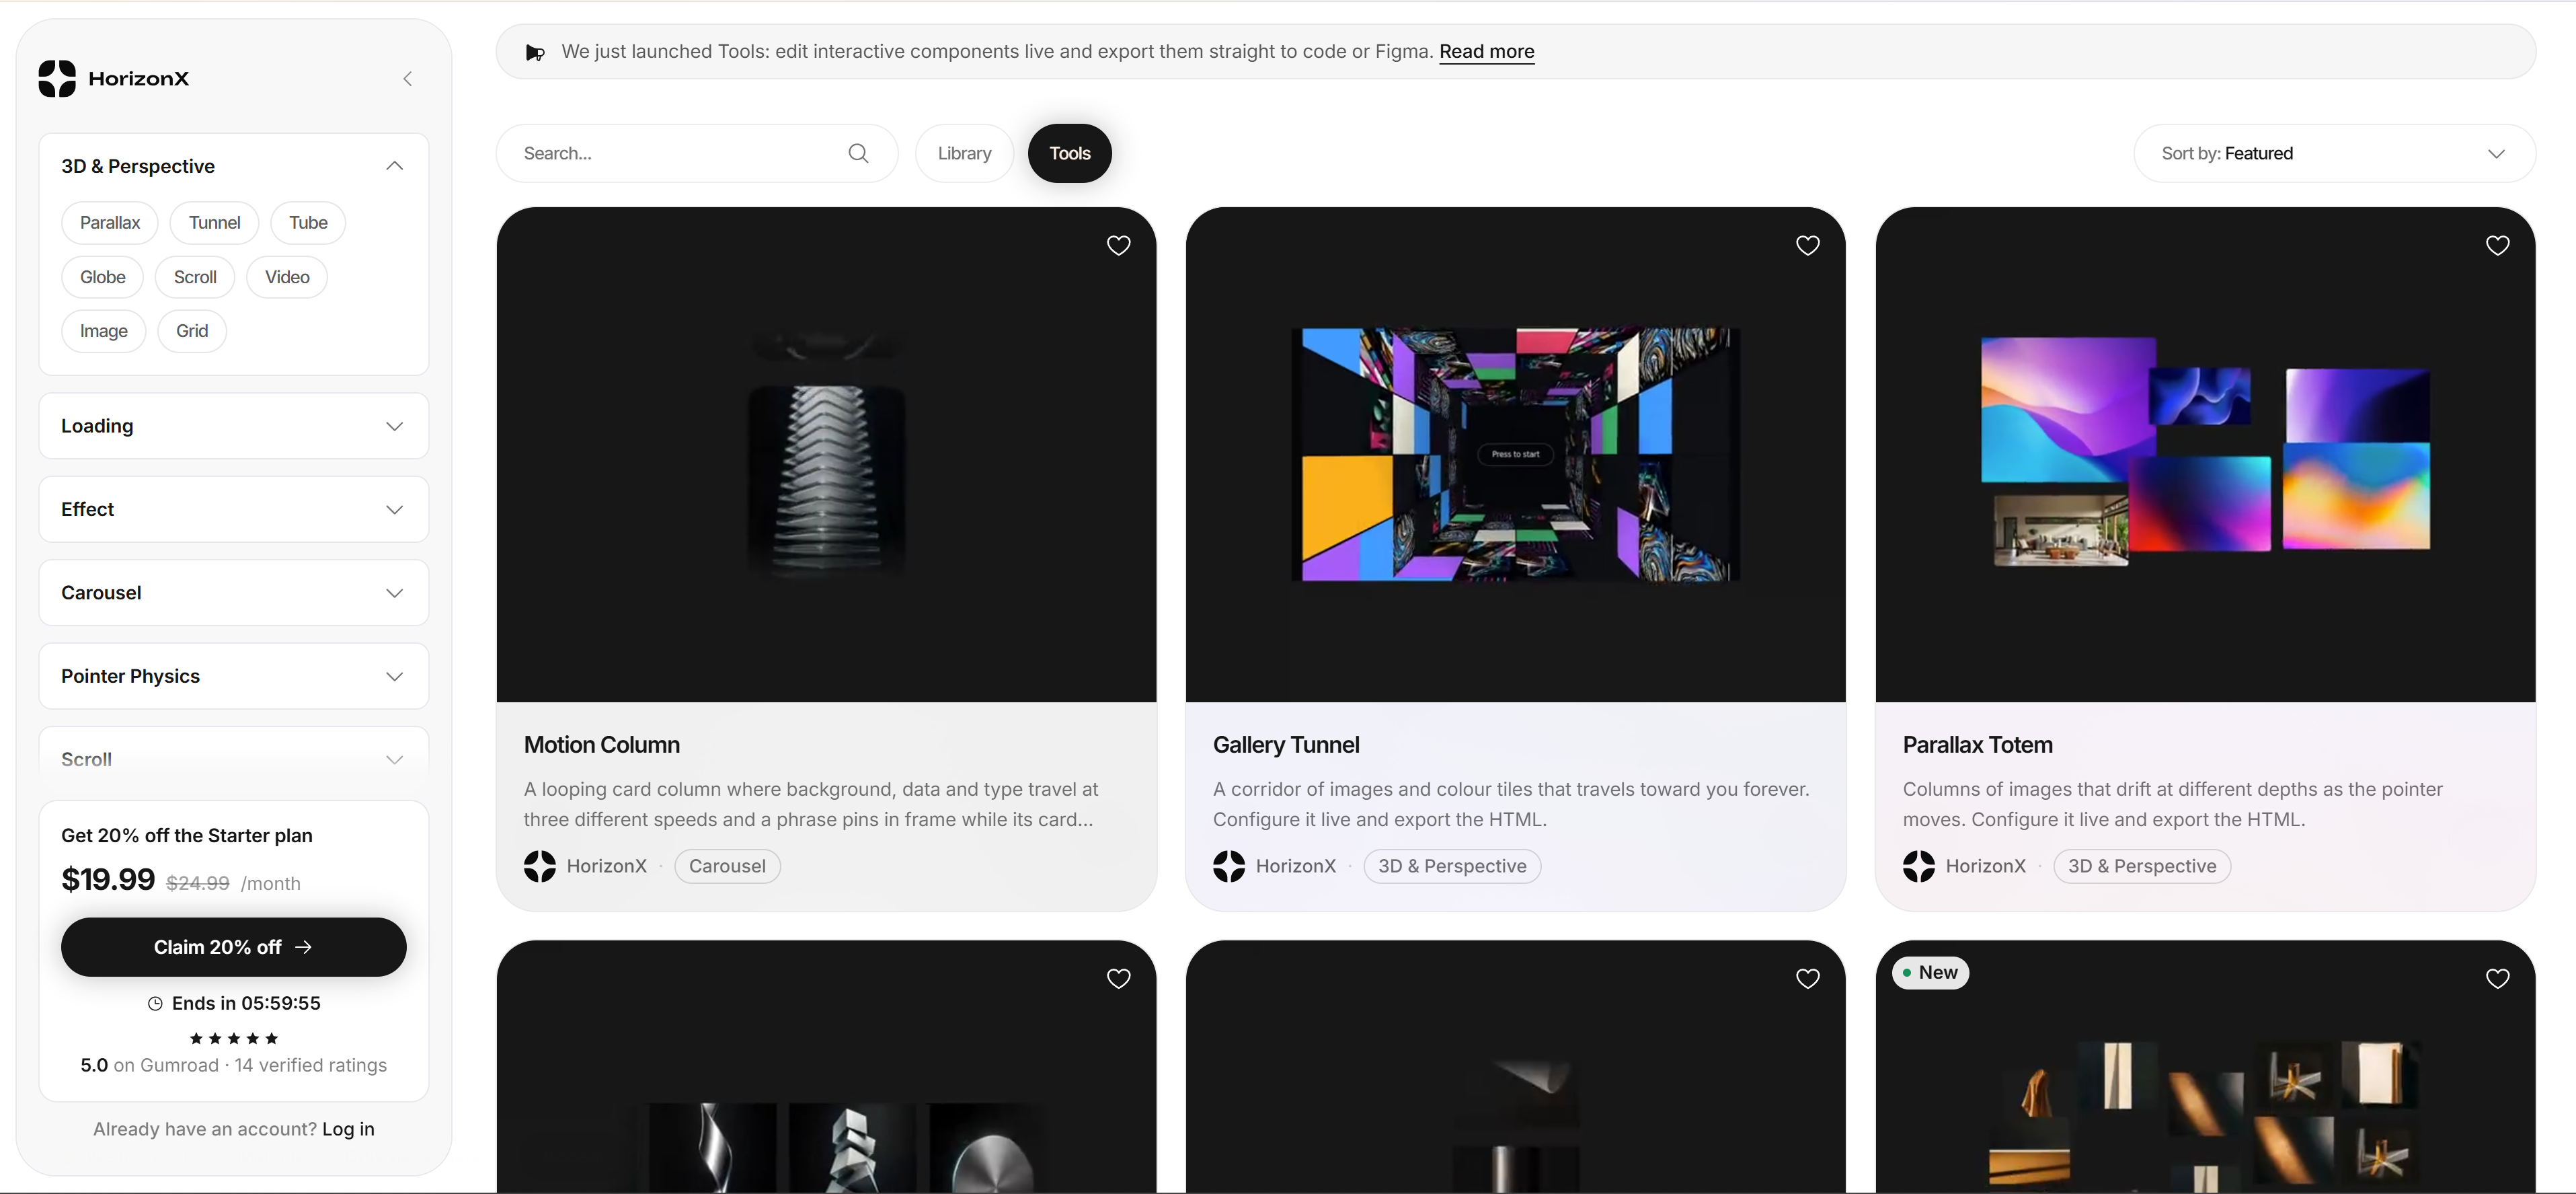Expand the Loading category
This screenshot has width=2576, height=1194.
(234, 426)
